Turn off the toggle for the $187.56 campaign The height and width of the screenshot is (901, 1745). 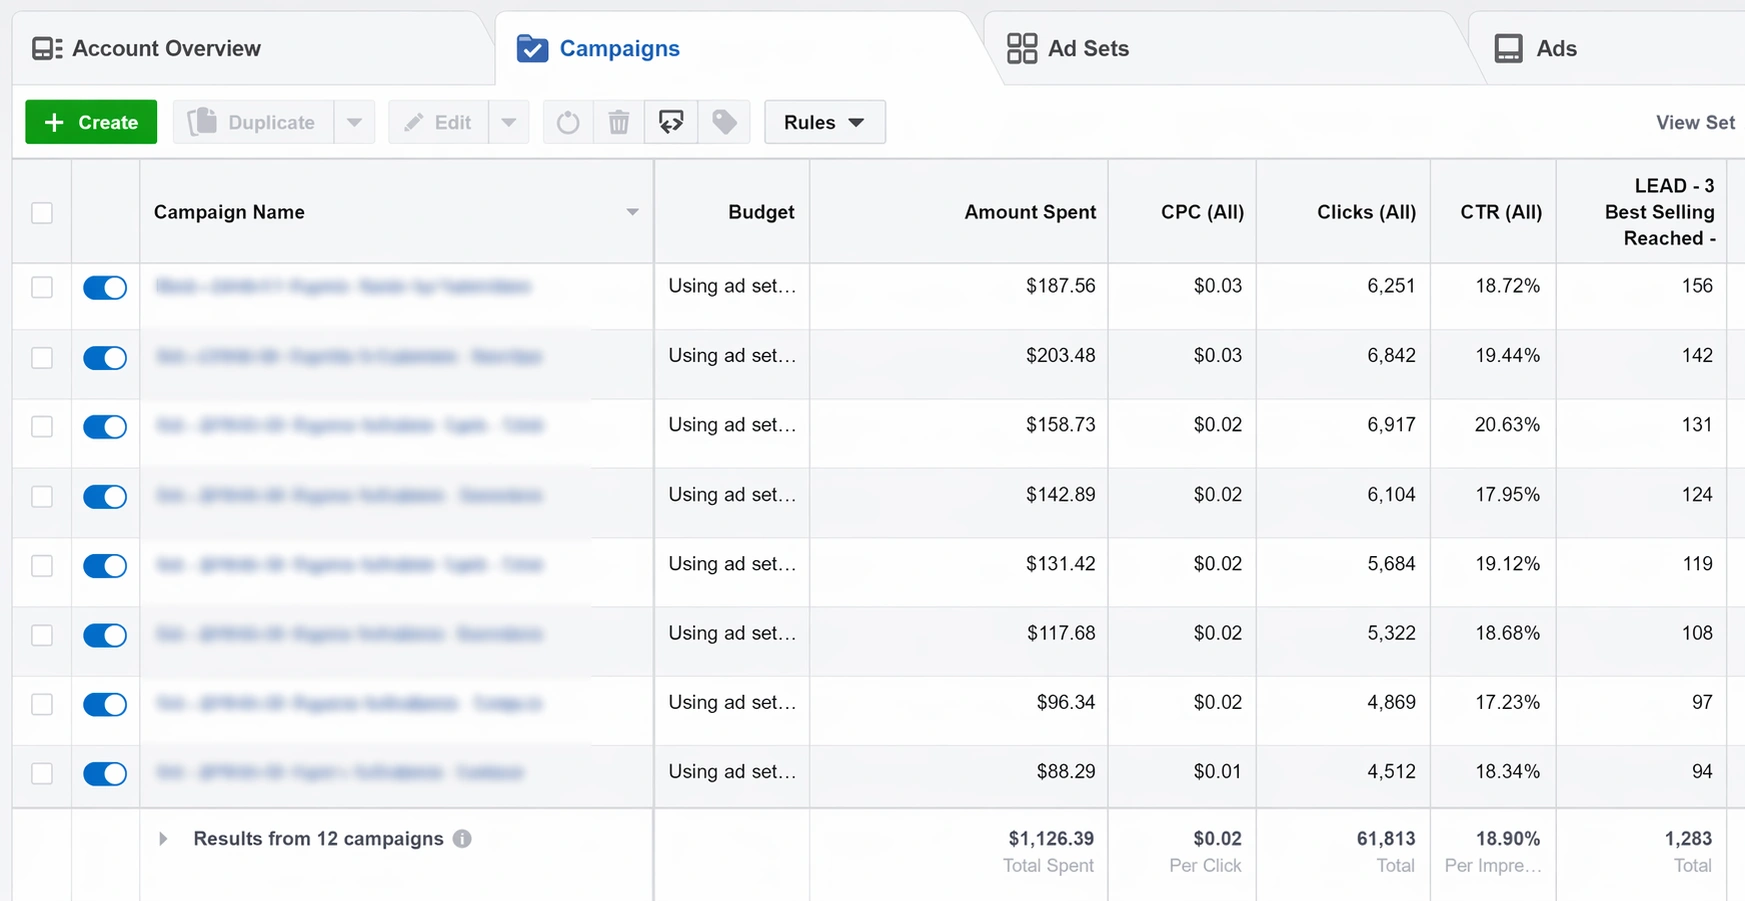pyautogui.click(x=105, y=288)
